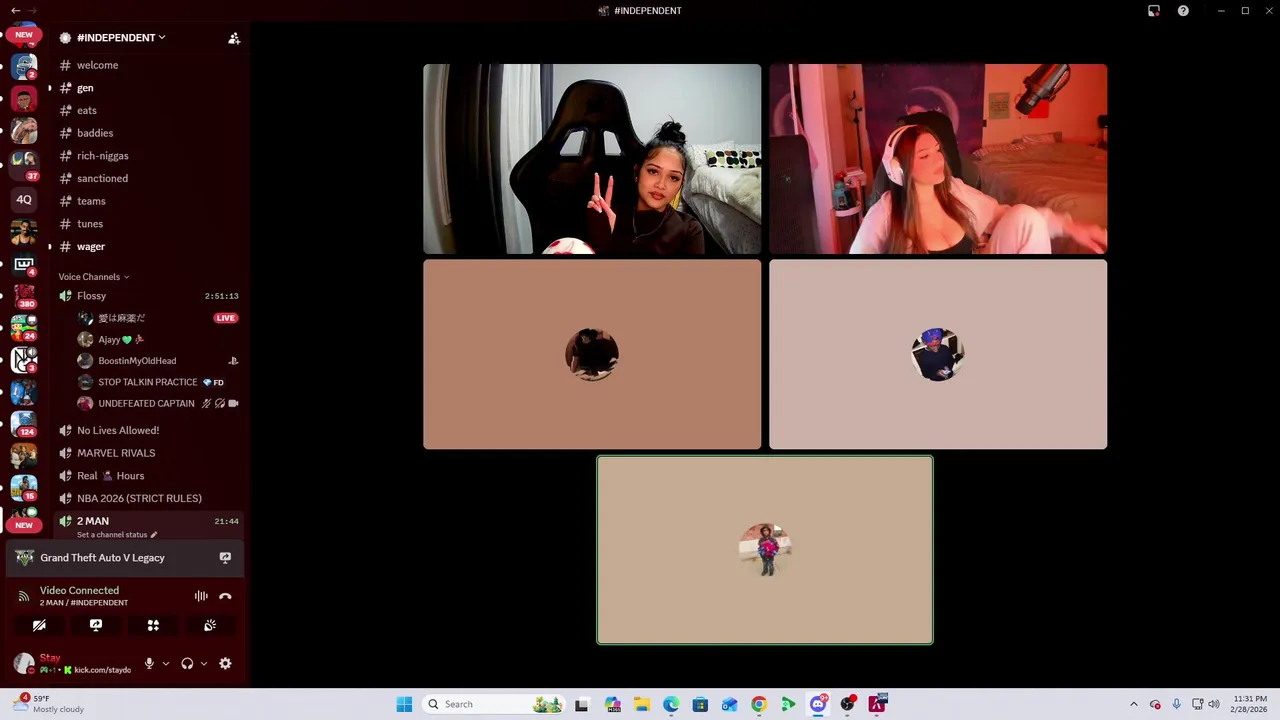Viewport: 1280px width, 720px height.
Task: Open the 4Q server in sidebar
Action: coord(24,199)
